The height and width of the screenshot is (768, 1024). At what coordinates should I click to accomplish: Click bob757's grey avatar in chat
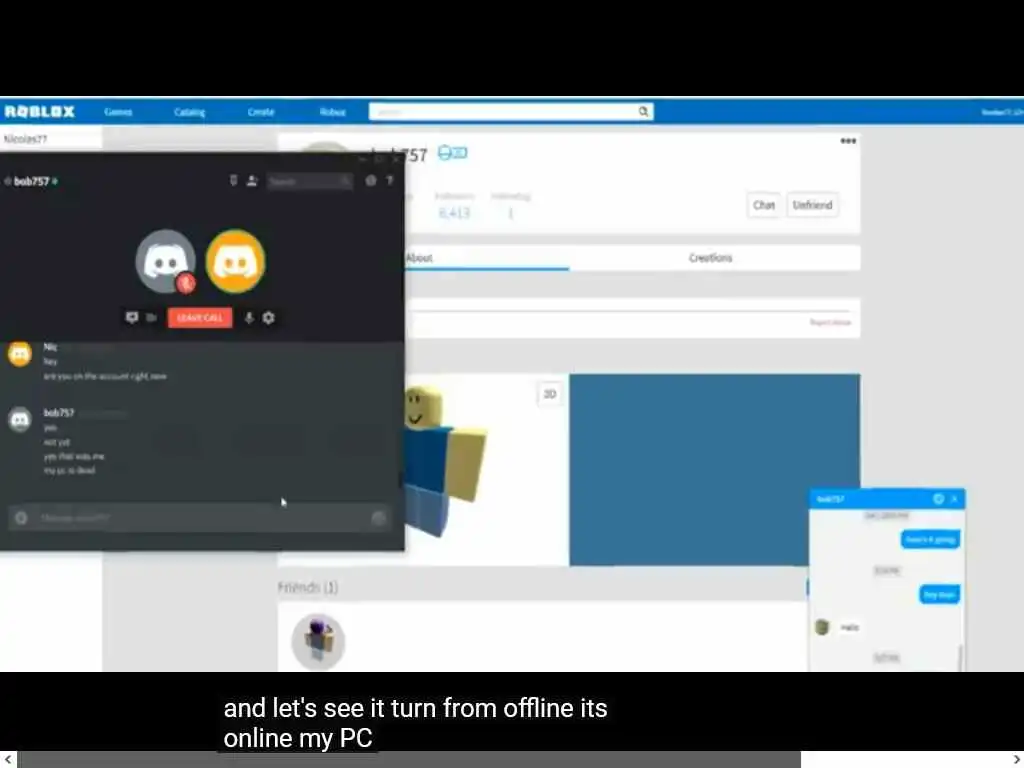20,419
